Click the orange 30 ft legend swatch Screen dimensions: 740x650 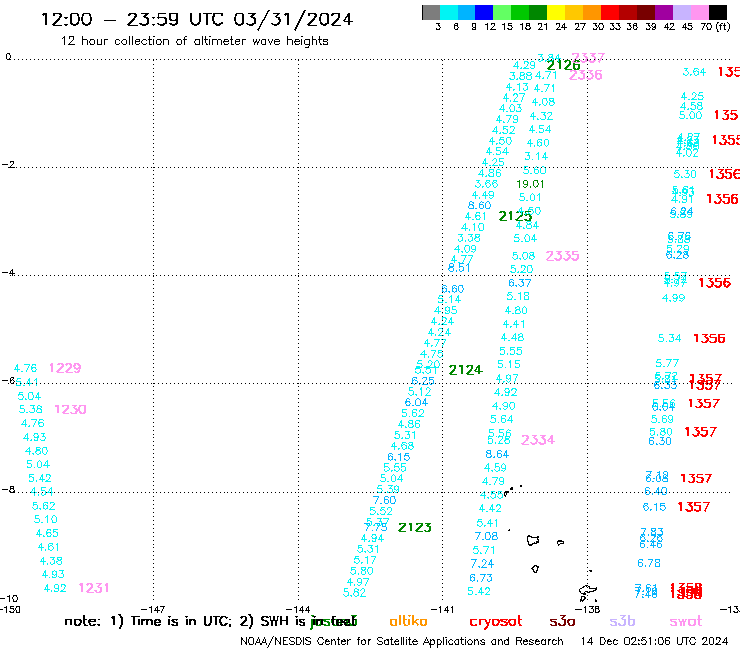[591, 13]
